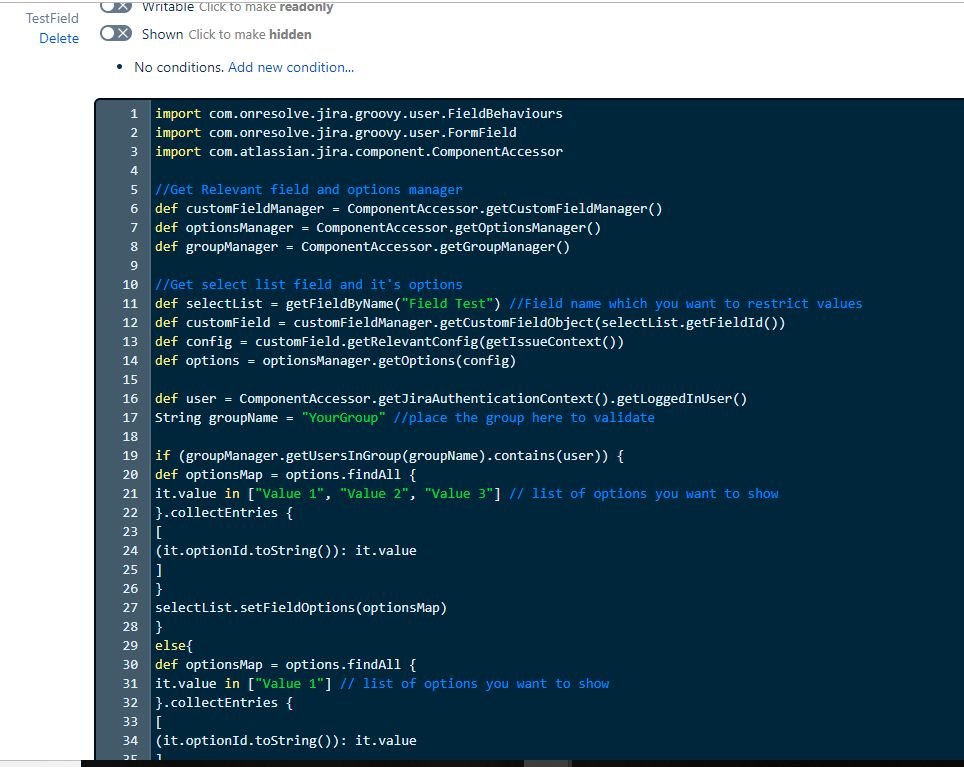Place cursor on ComponentAccessor import line
Viewport: 964px width, 767px height.
(358, 152)
